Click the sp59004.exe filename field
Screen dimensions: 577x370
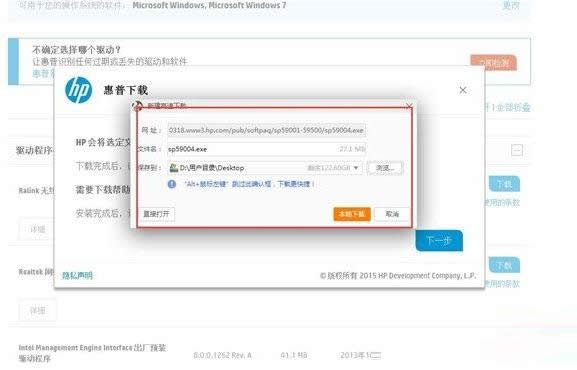(x=266, y=149)
